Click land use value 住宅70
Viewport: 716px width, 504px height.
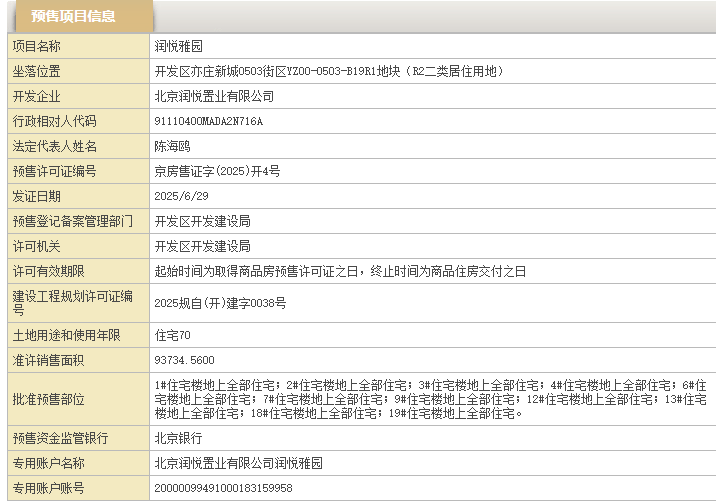tap(172, 335)
